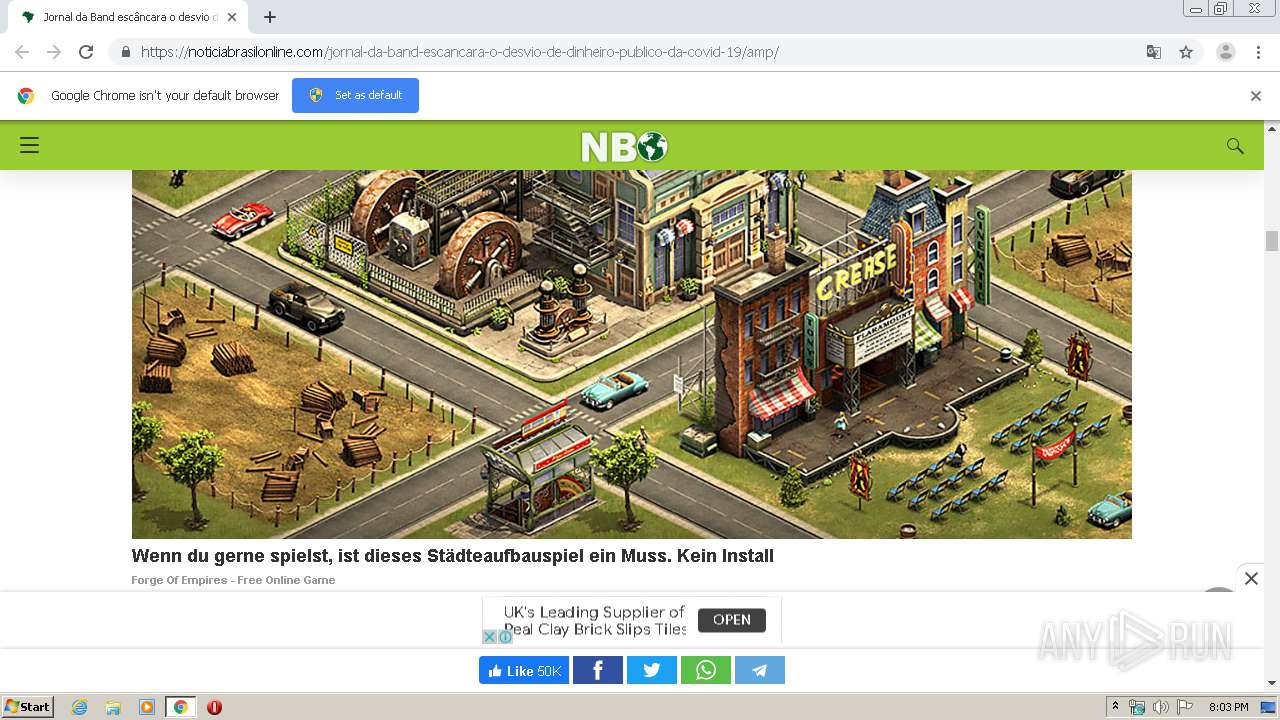Viewport: 1280px width, 720px height.
Task: Open the volume tray icon
Action: click(x=1160, y=707)
